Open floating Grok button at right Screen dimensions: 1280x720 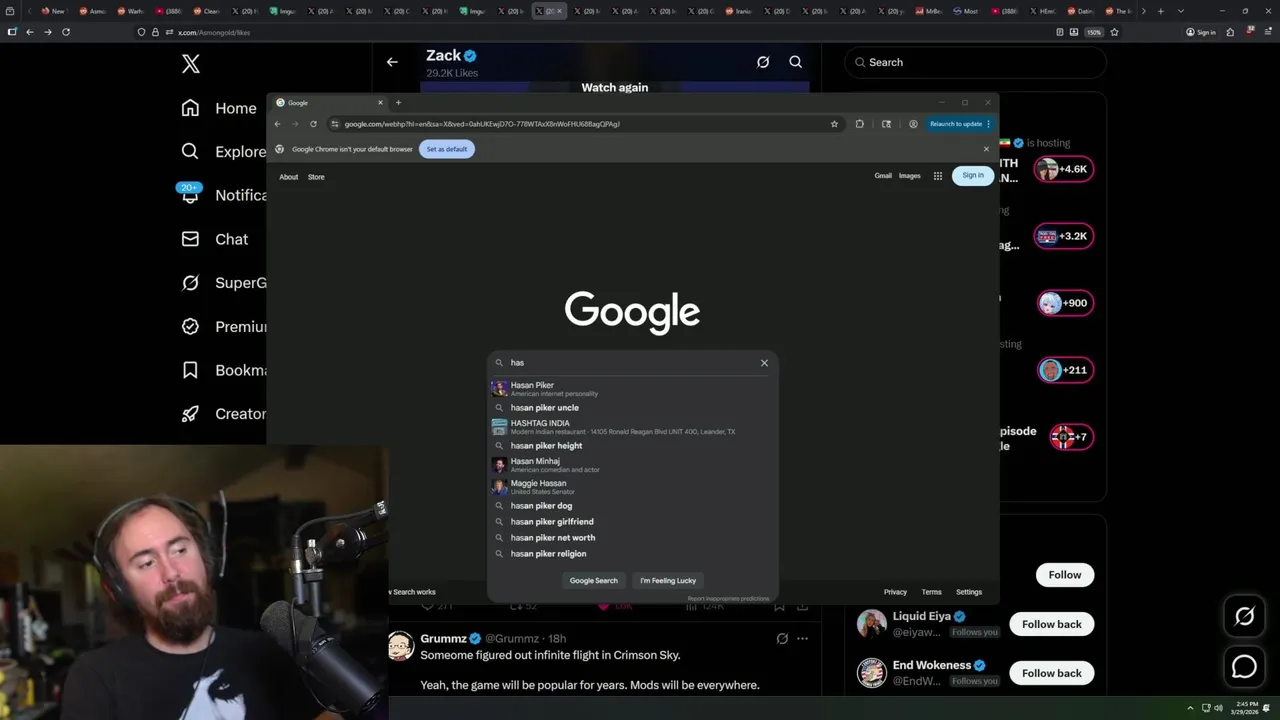1244,617
